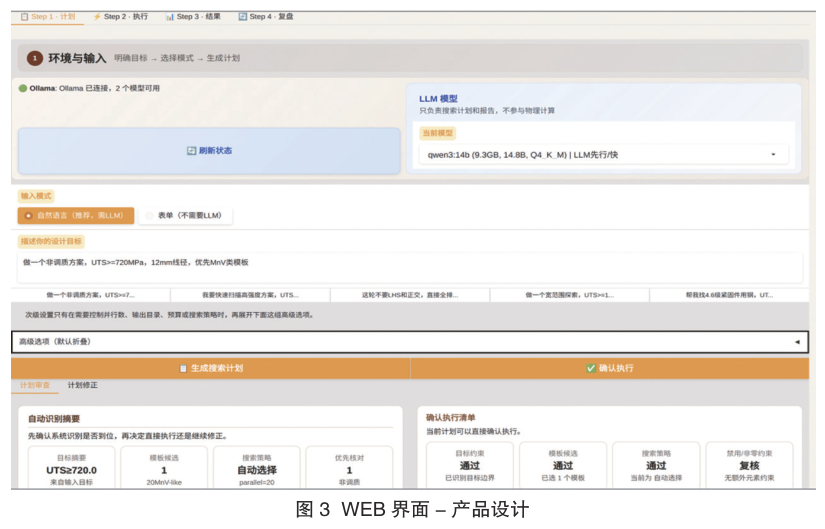Choose example '做一个宽范围探索, UTS>=1...'
The image size is (825, 529).
tap(570, 295)
